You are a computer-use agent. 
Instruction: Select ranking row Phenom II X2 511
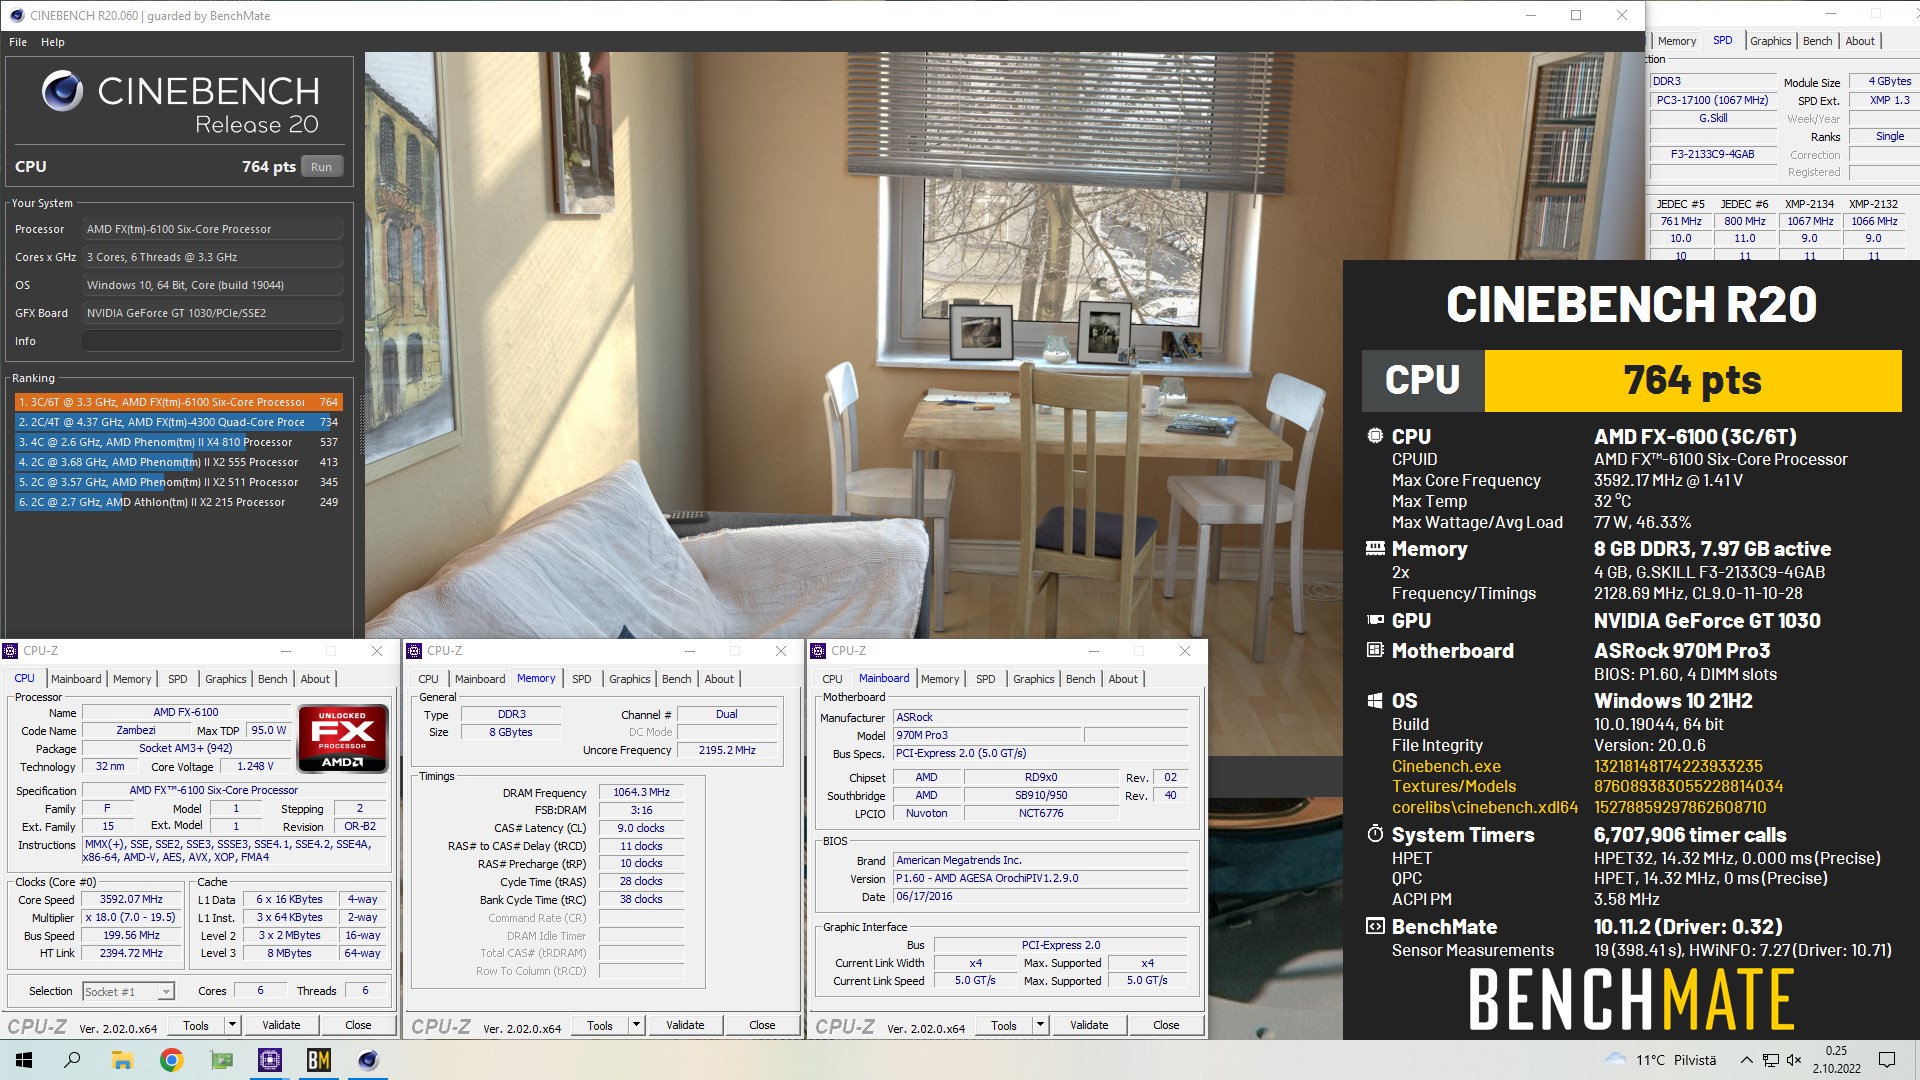click(x=179, y=482)
